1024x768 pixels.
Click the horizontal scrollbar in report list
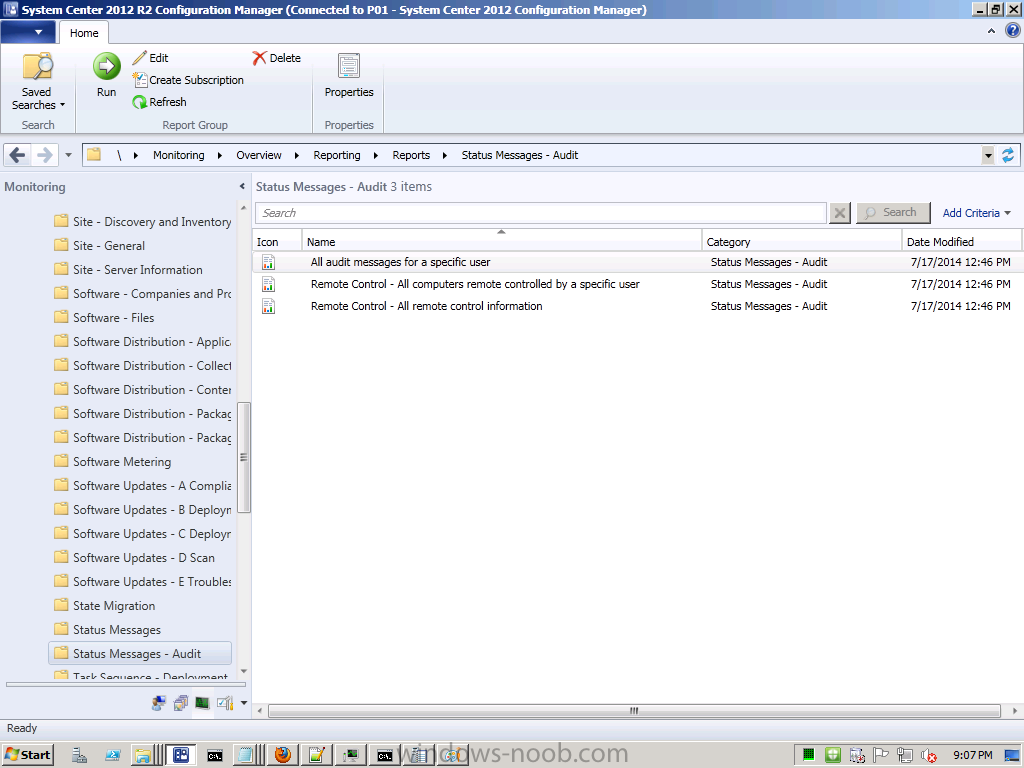(634, 711)
